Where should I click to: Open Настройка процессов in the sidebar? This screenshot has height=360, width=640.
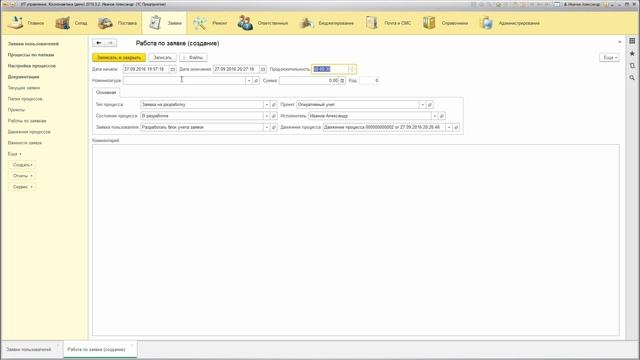[x=32, y=66]
